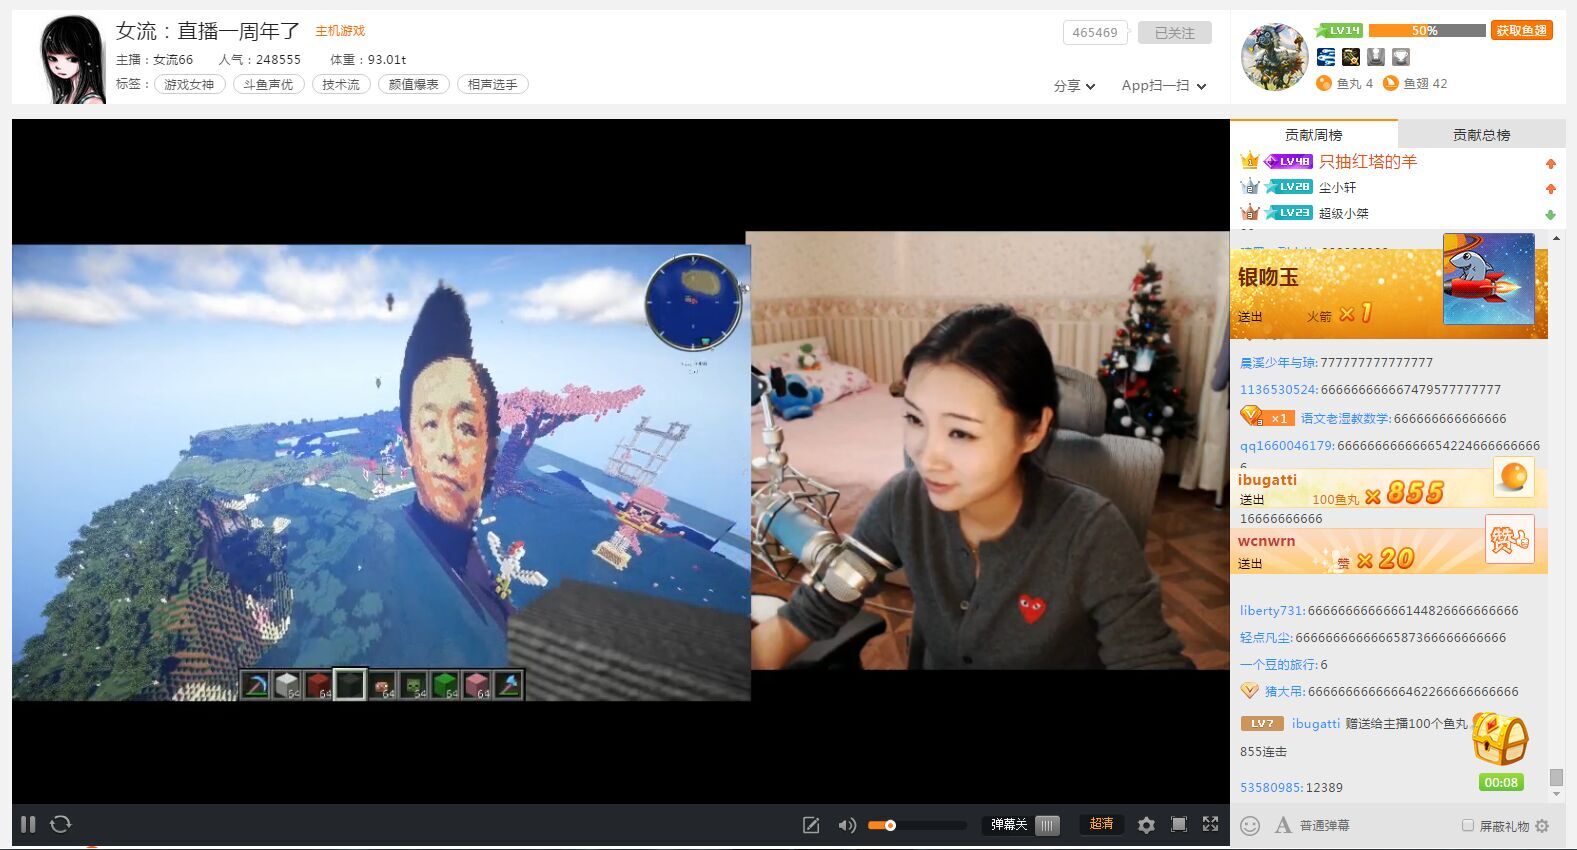The height and width of the screenshot is (850, 1577).
Task: Click the web fullscreen square icon
Action: point(1179,824)
